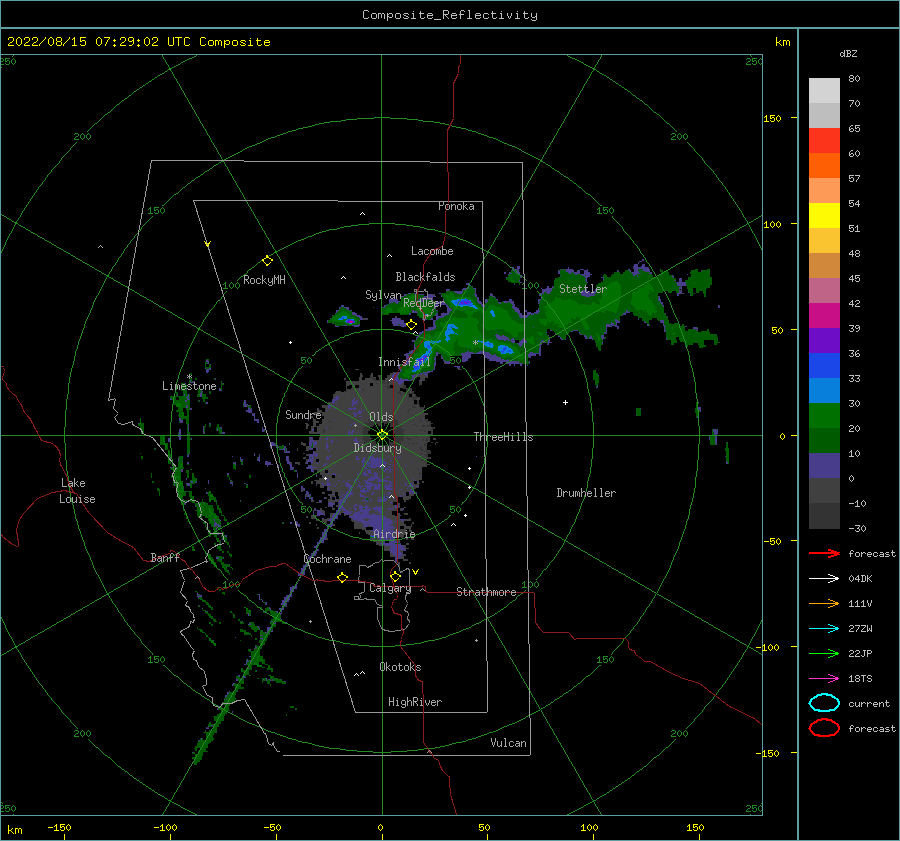This screenshot has height=841, width=900.
Task: Click the red forecast ellipse legend icon
Action: tap(824, 728)
